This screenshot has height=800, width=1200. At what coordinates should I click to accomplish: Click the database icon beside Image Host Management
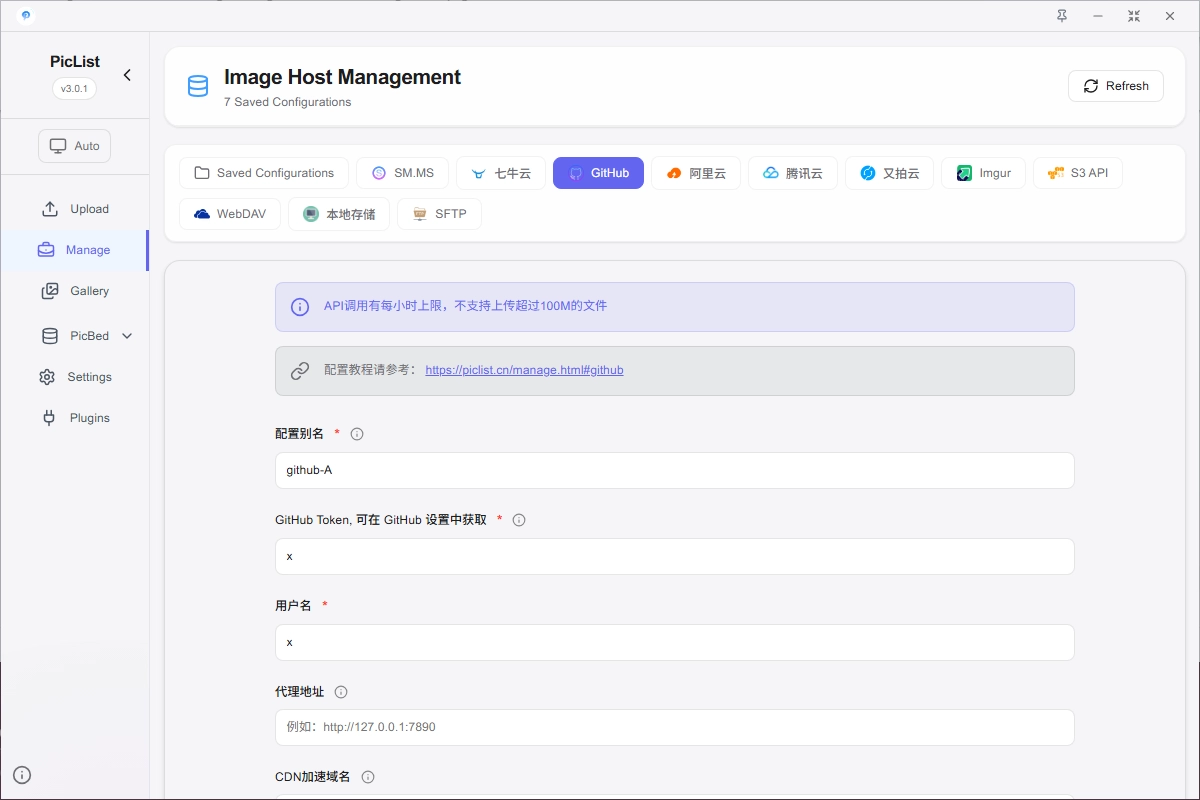point(198,86)
